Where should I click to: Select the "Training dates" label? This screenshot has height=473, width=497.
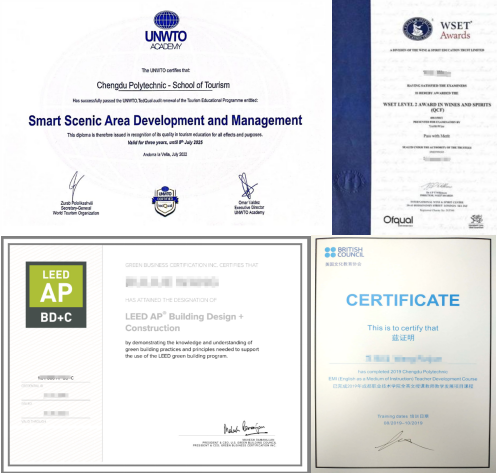tap(403, 416)
